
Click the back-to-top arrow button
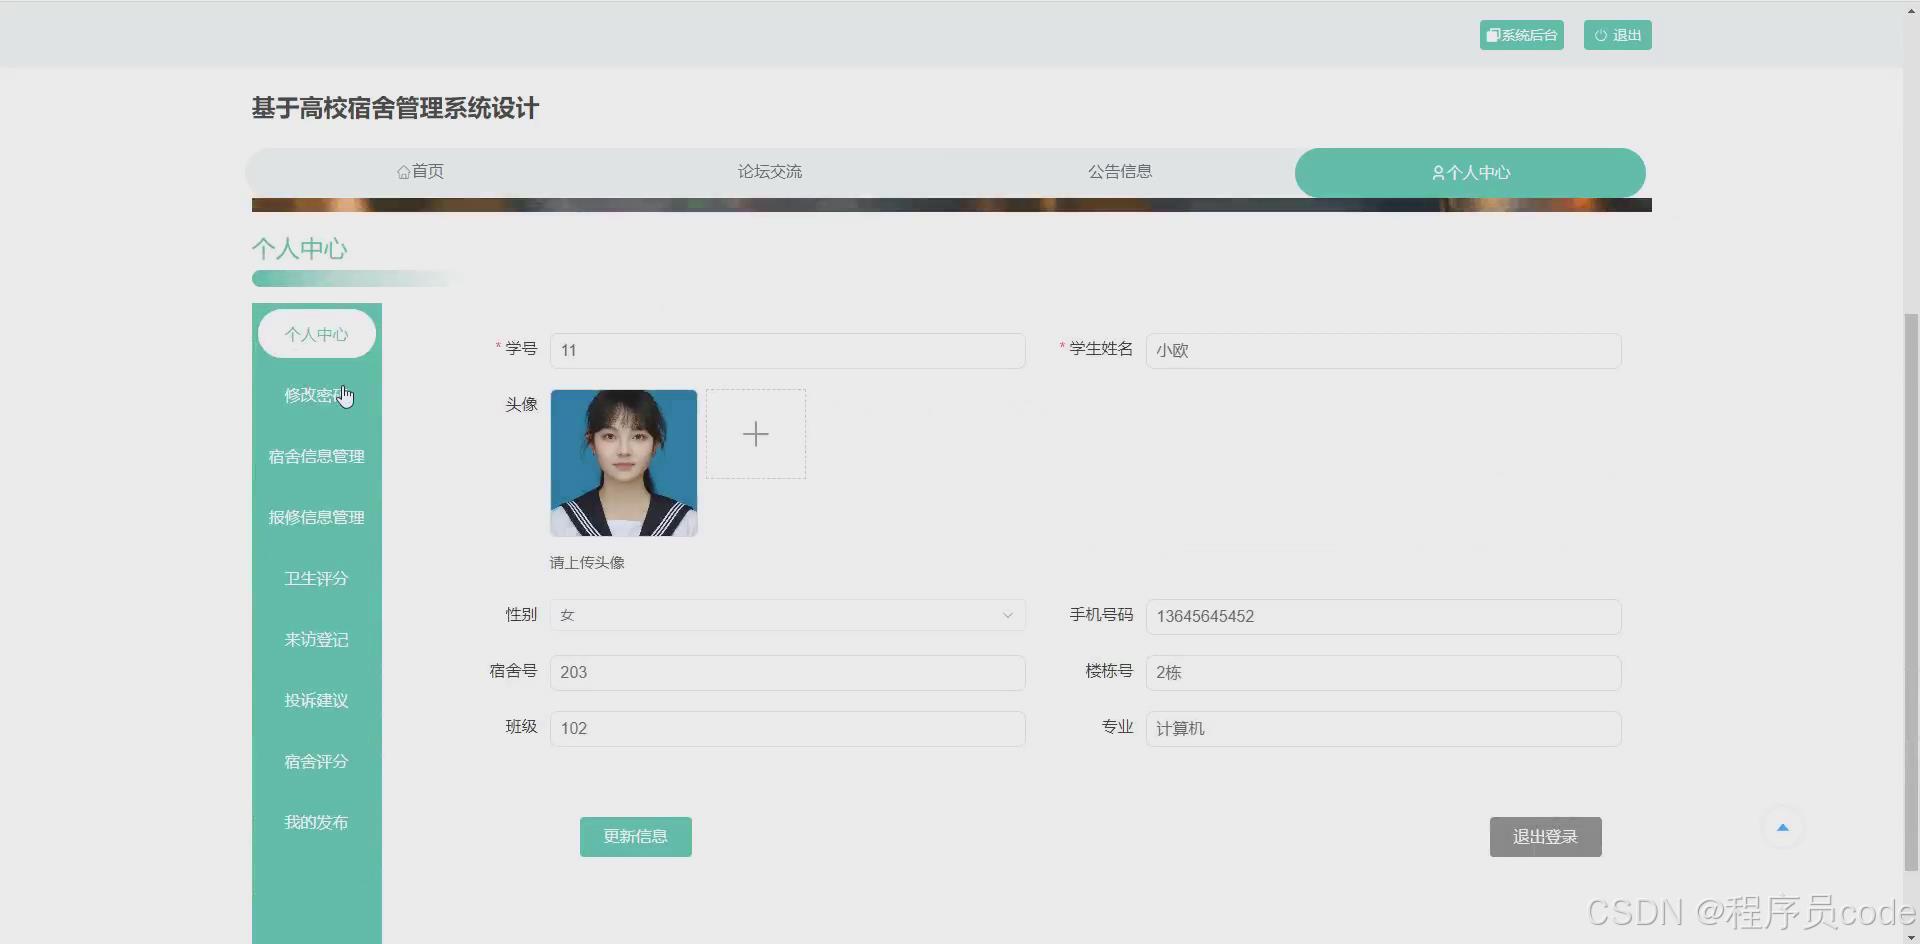(1783, 827)
